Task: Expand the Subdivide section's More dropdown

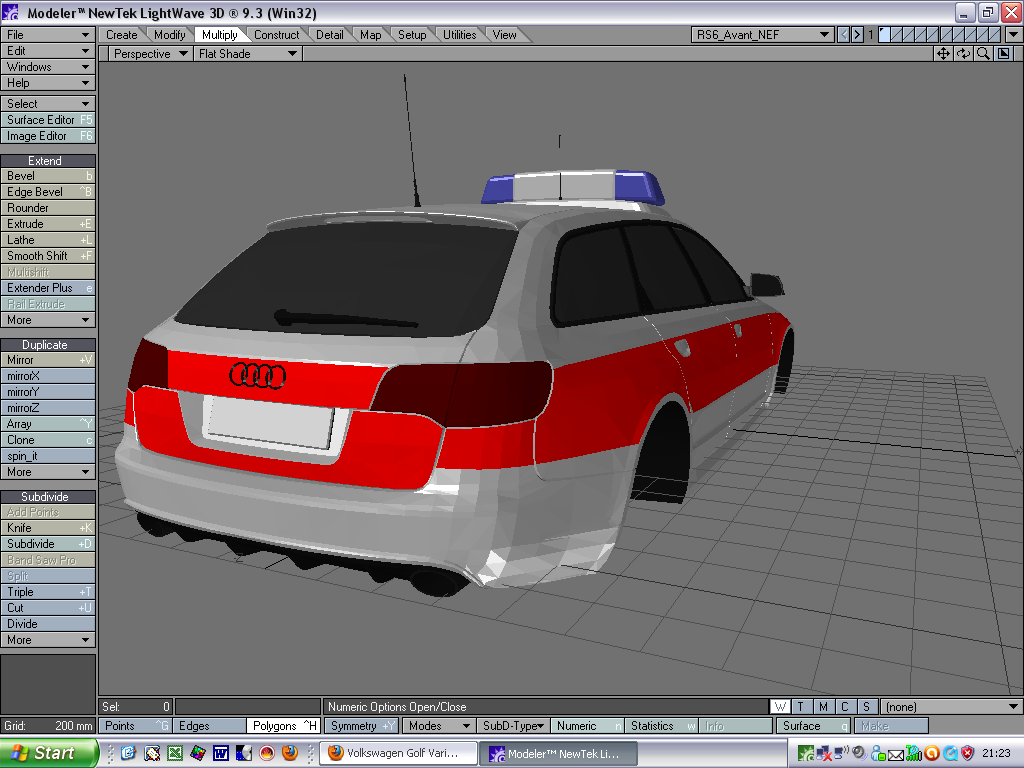Action: pos(48,640)
